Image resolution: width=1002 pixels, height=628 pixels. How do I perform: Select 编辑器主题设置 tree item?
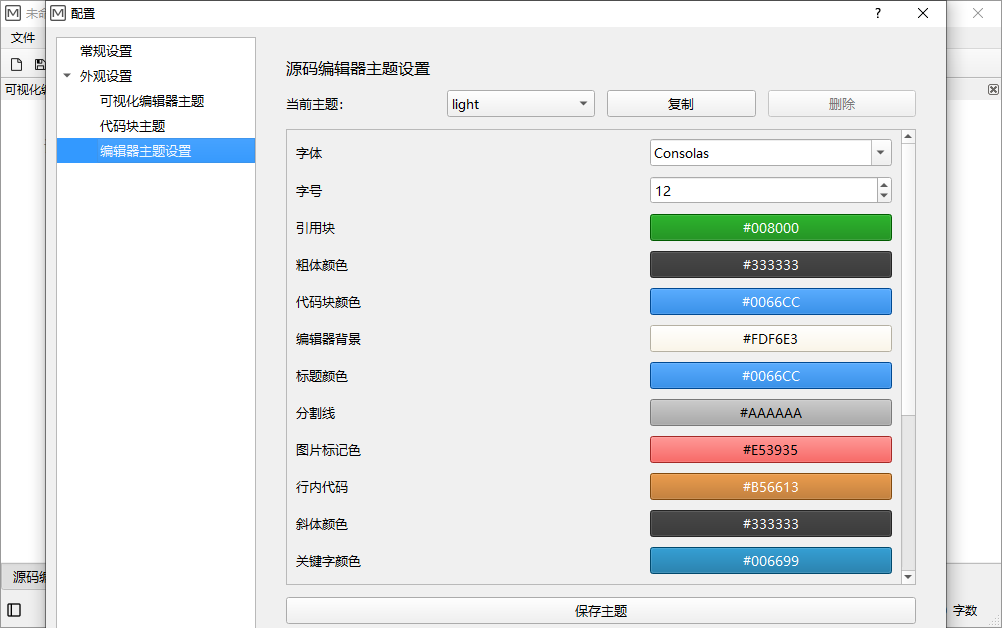[x=156, y=151]
